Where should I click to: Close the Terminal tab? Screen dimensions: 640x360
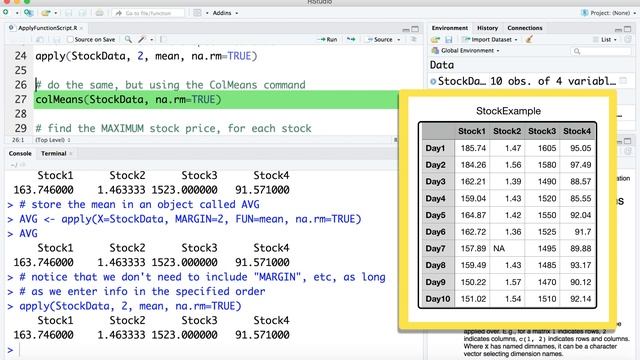71,153
